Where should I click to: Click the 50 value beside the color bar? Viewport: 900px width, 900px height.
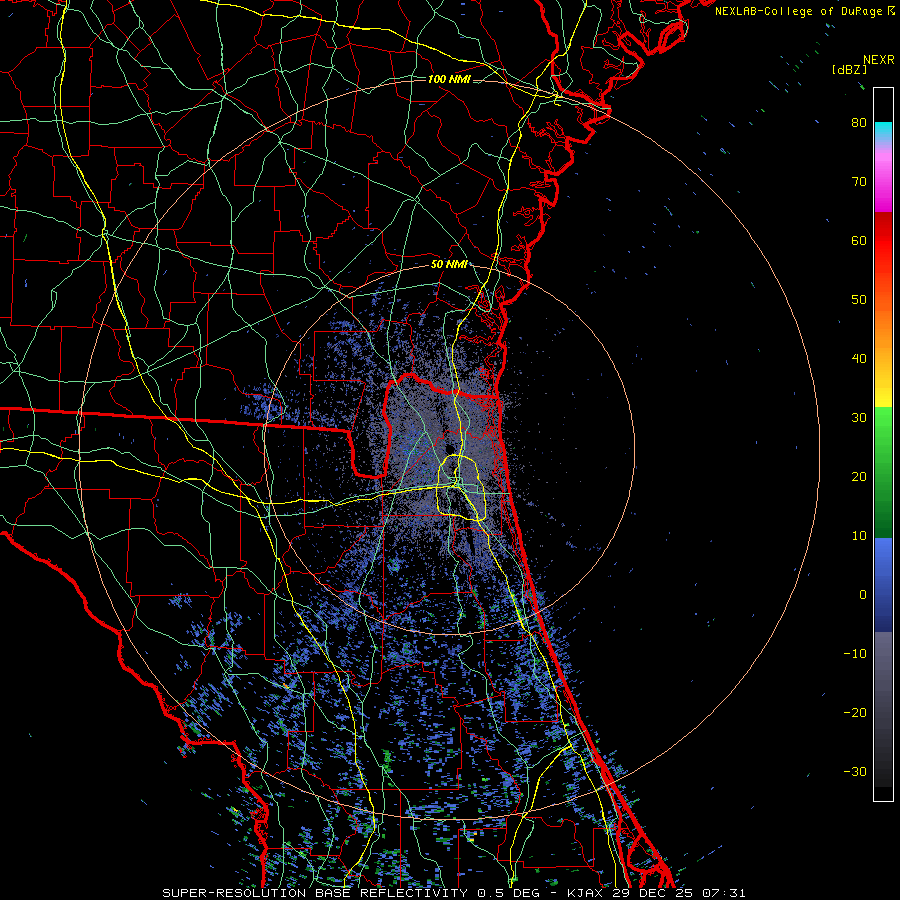coord(859,300)
